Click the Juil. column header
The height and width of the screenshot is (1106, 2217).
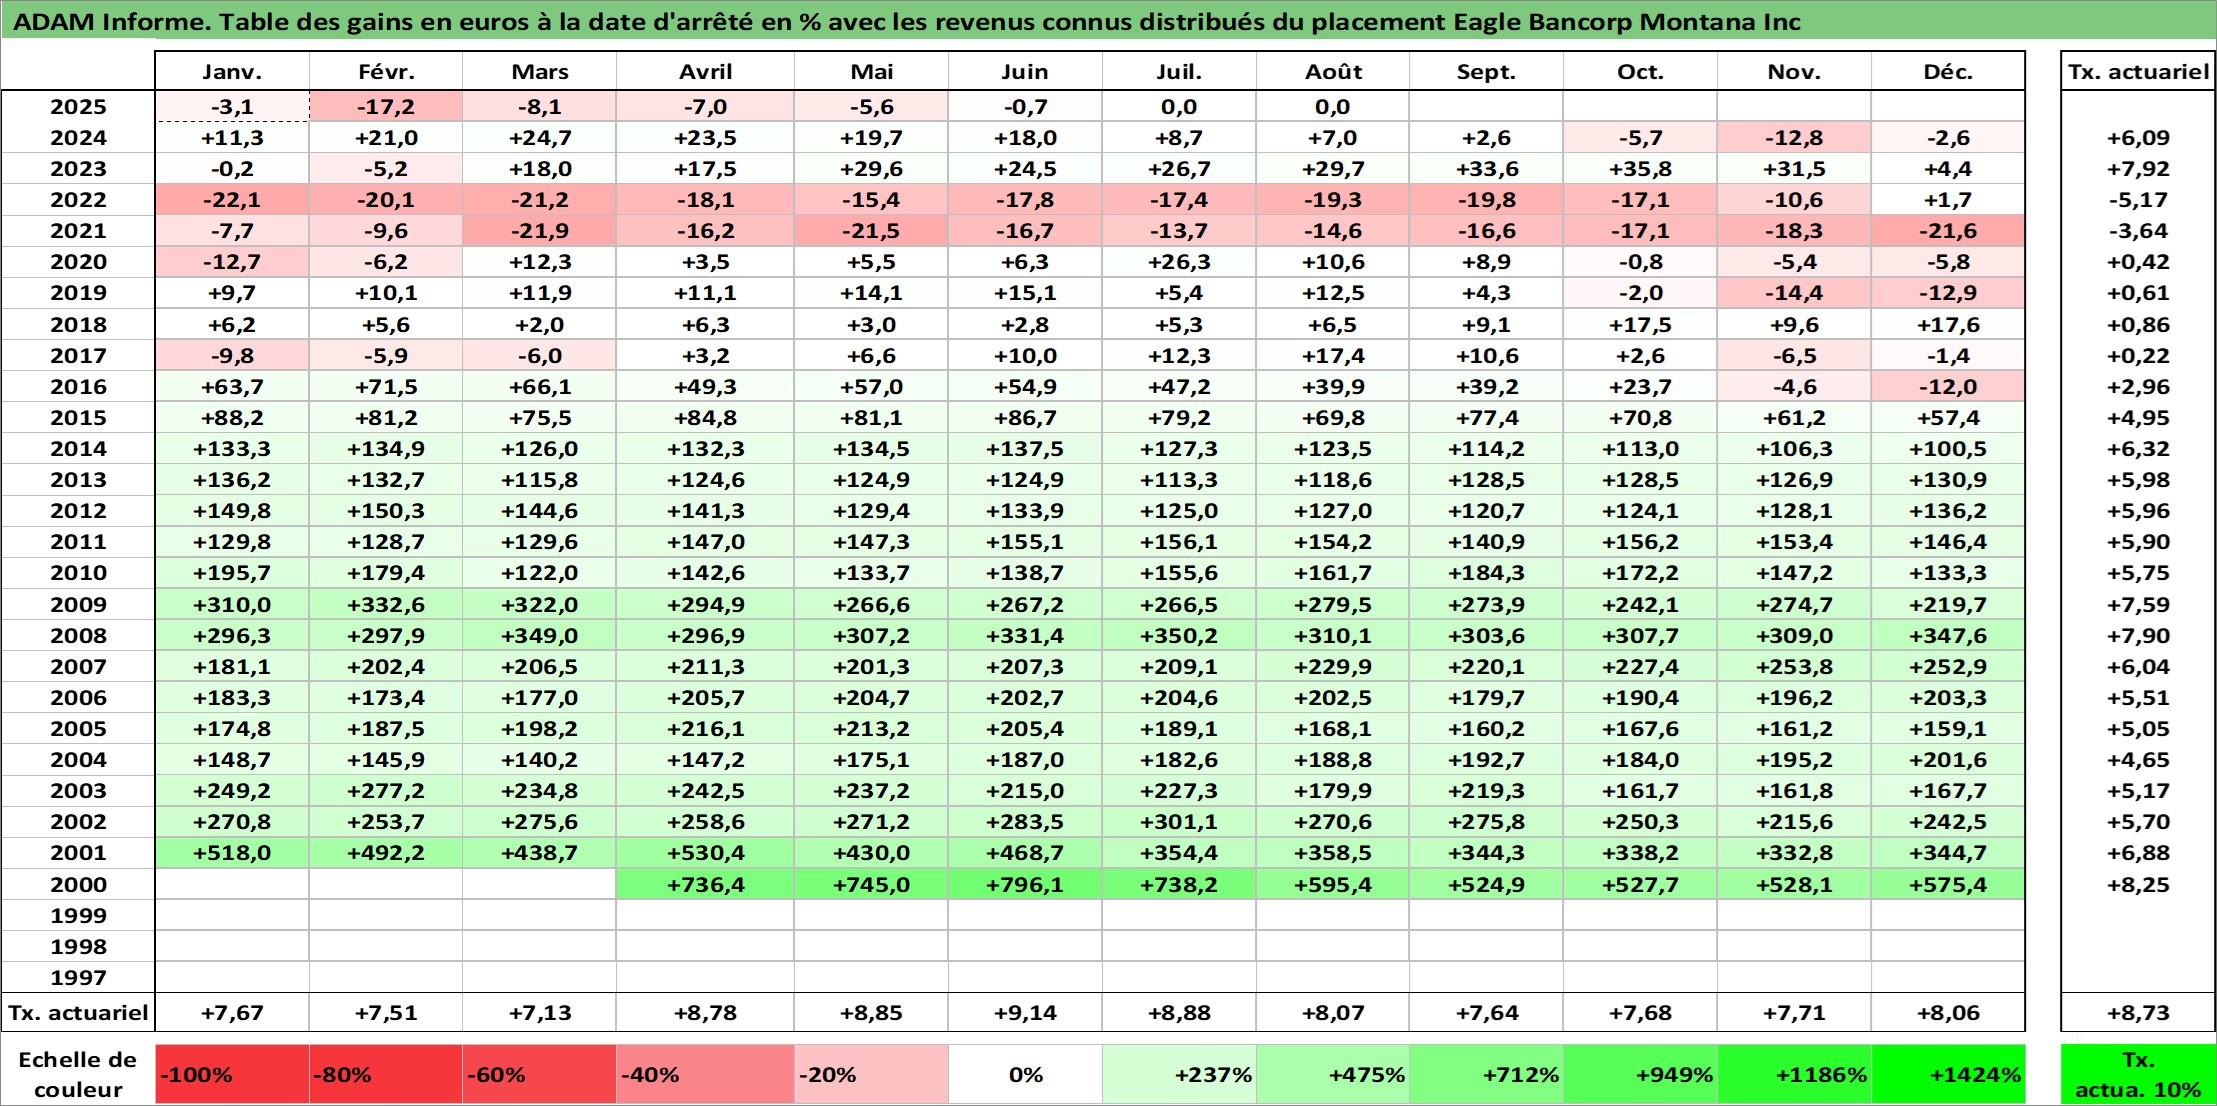coord(1179,71)
